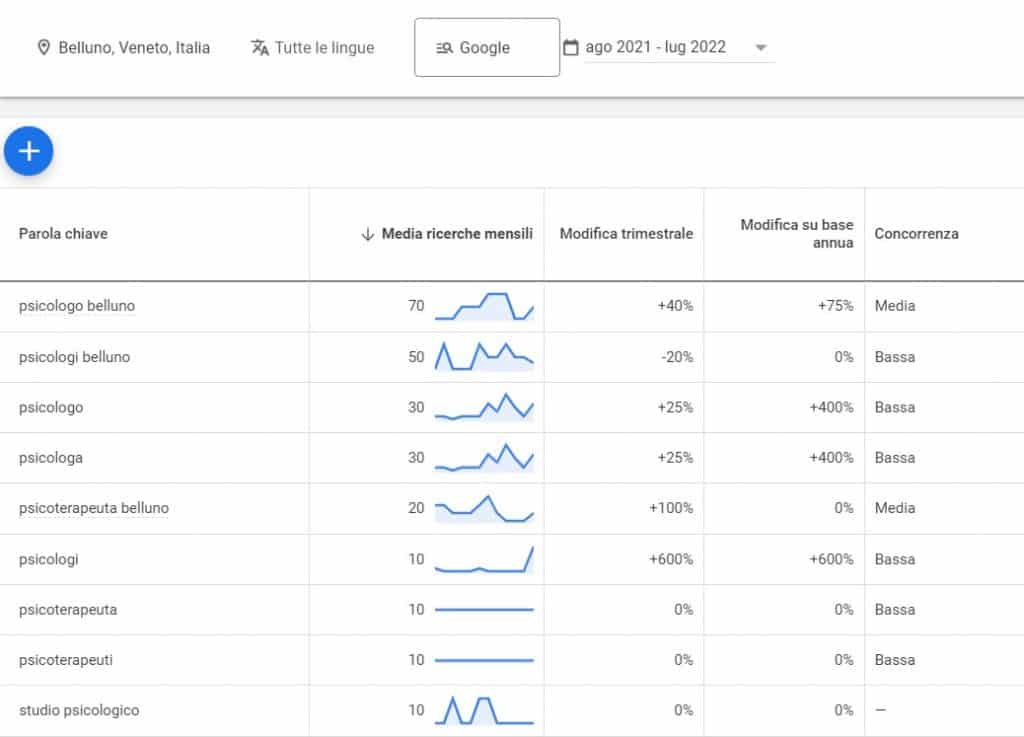Click the calendar icon by date range
The height and width of the screenshot is (737, 1024).
(571, 47)
